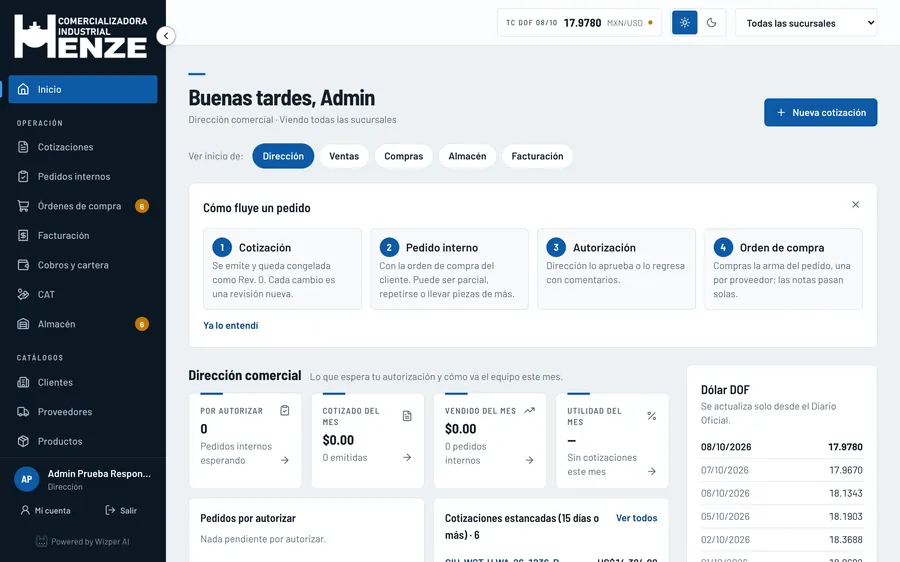Click the Inicio home icon in sidebar
The image size is (900, 562).
click(x=23, y=89)
